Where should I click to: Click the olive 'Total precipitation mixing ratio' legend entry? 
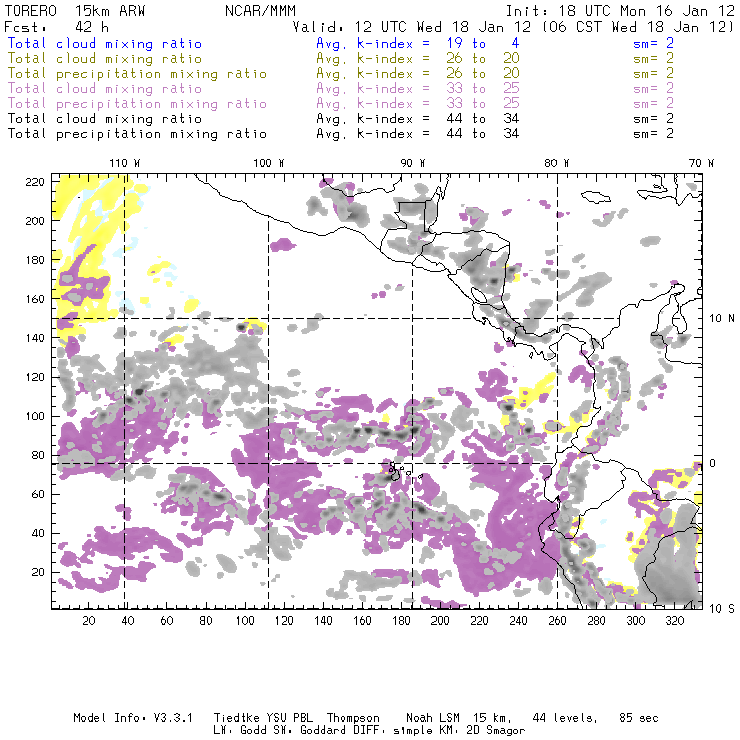point(137,74)
